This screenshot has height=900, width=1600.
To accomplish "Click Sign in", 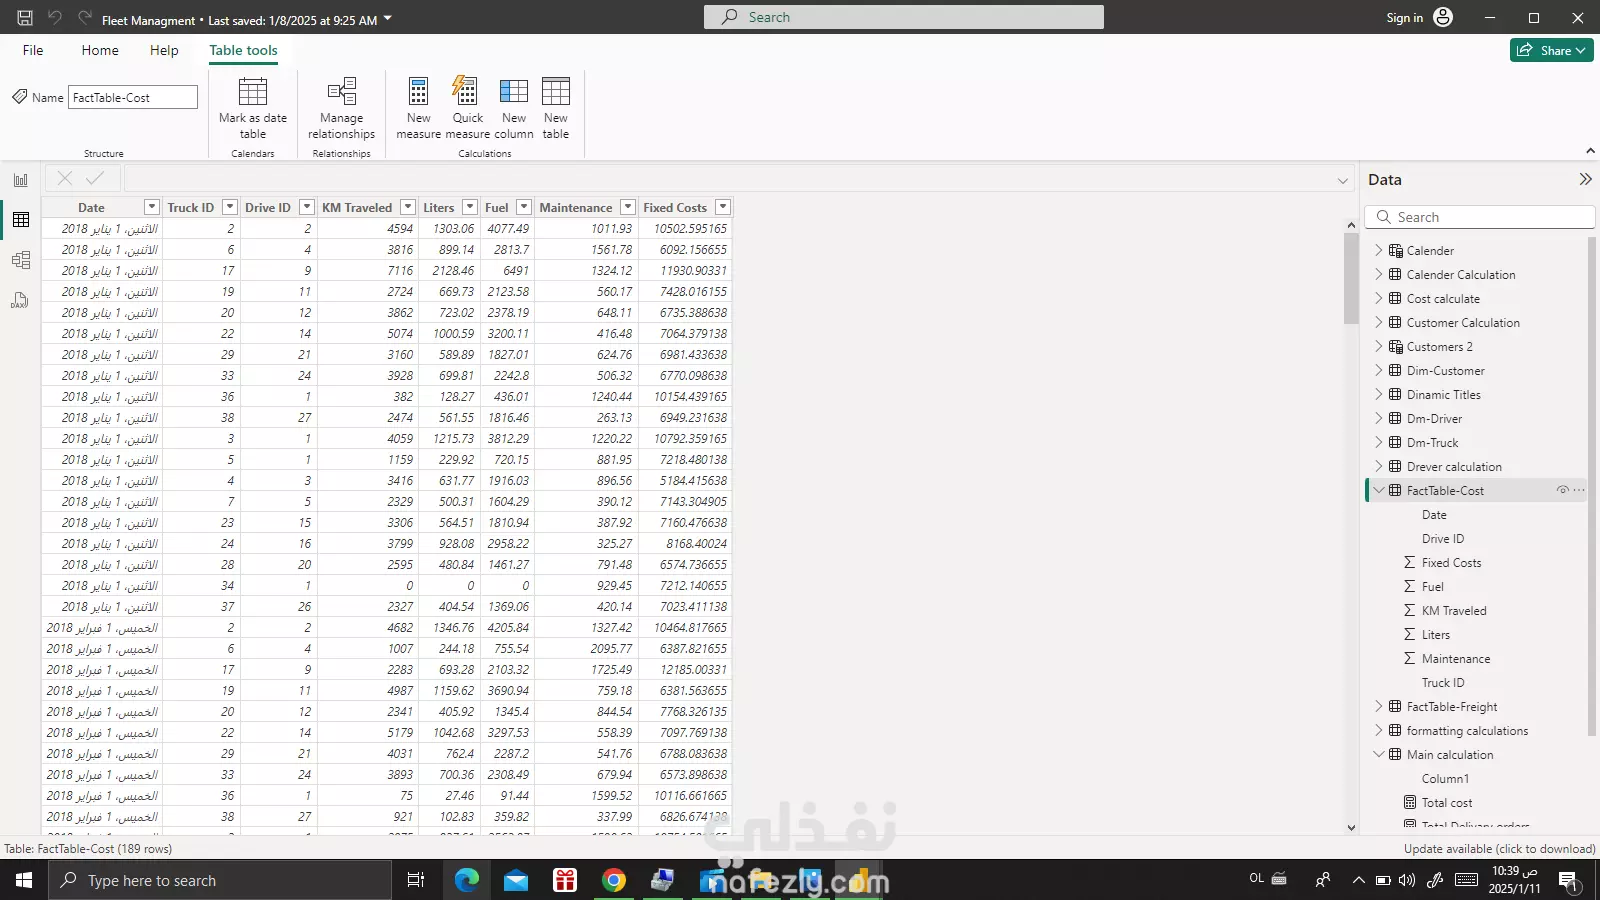I will pyautogui.click(x=1404, y=17).
